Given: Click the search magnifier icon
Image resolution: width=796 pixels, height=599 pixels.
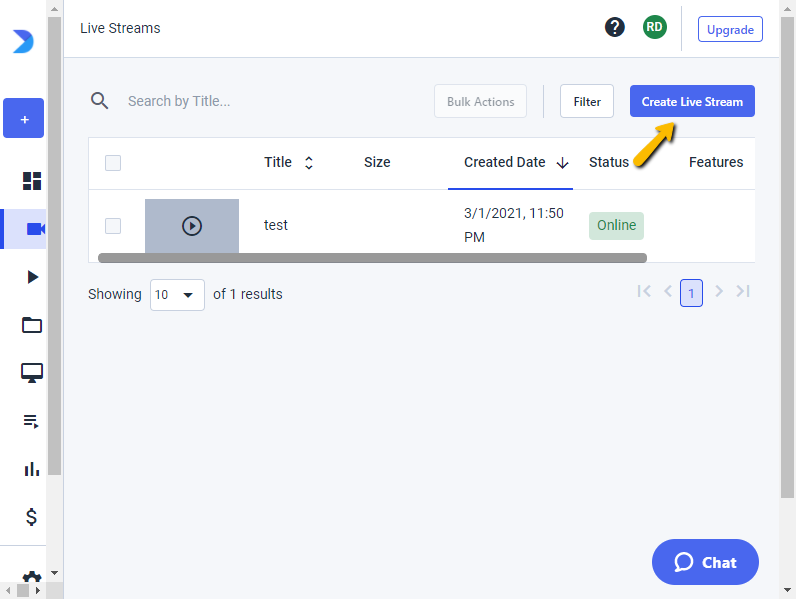Looking at the screenshot, I should [x=100, y=101].
